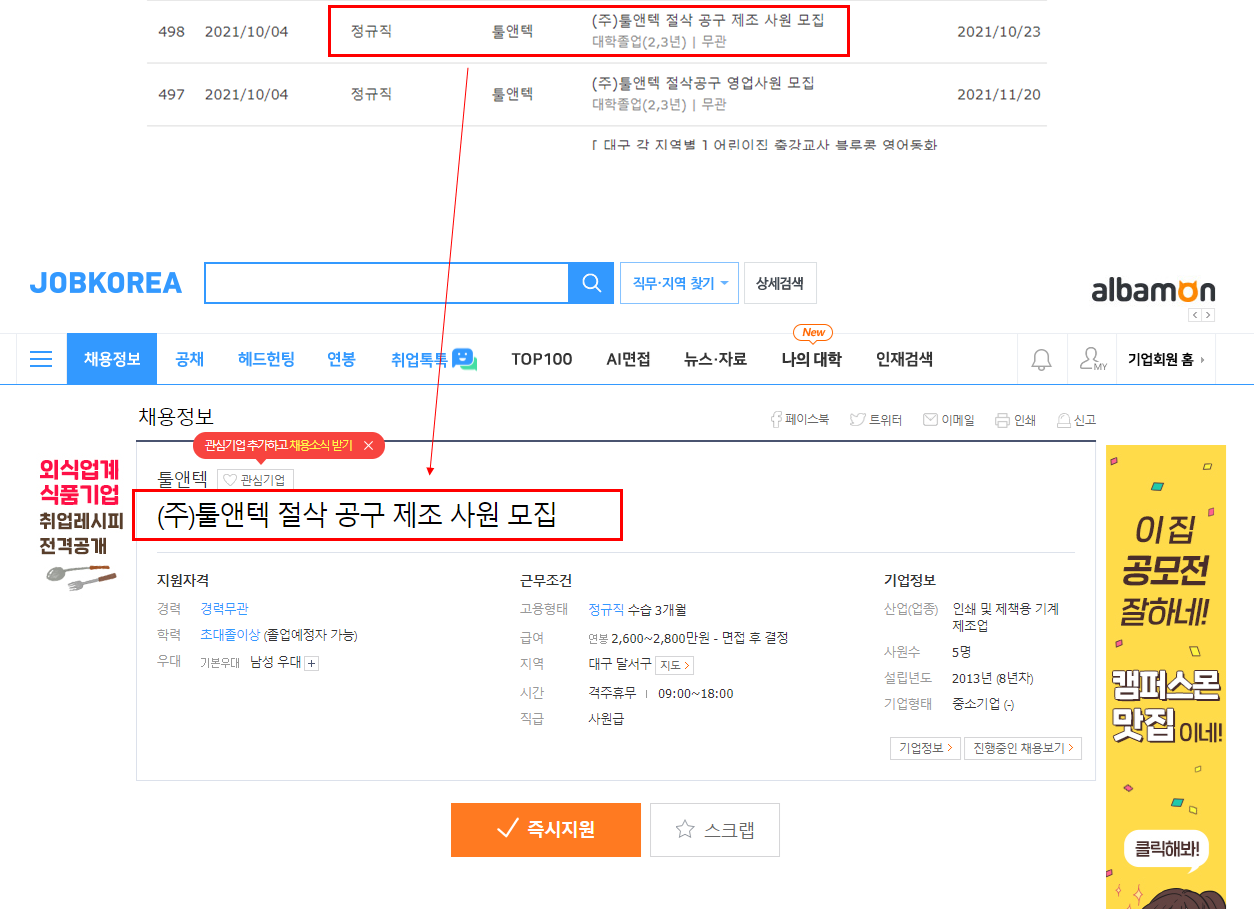Report the posting with 신고

1076,420
